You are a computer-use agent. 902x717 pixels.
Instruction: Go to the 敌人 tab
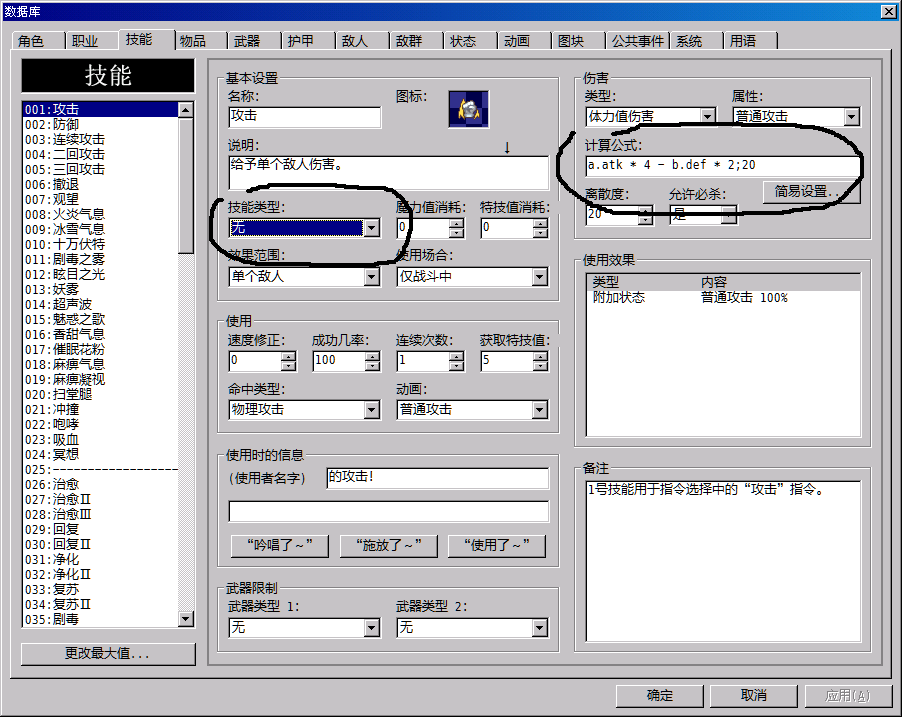click(362, 41)
